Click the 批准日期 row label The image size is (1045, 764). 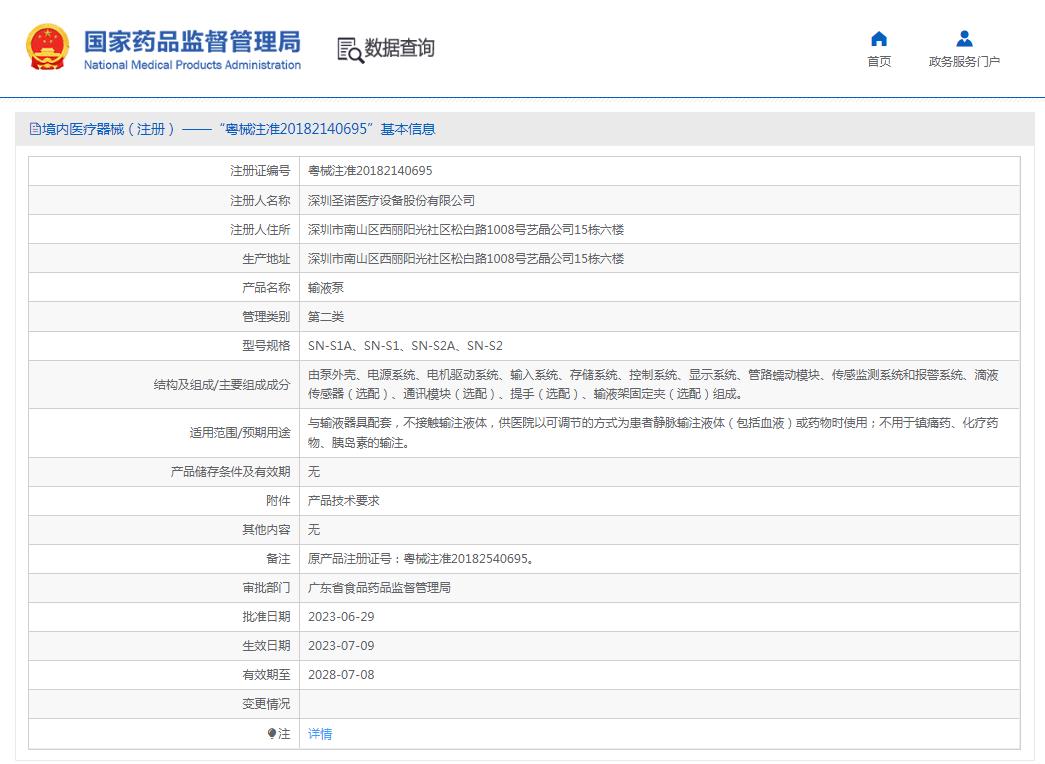(x=266, y=617)
